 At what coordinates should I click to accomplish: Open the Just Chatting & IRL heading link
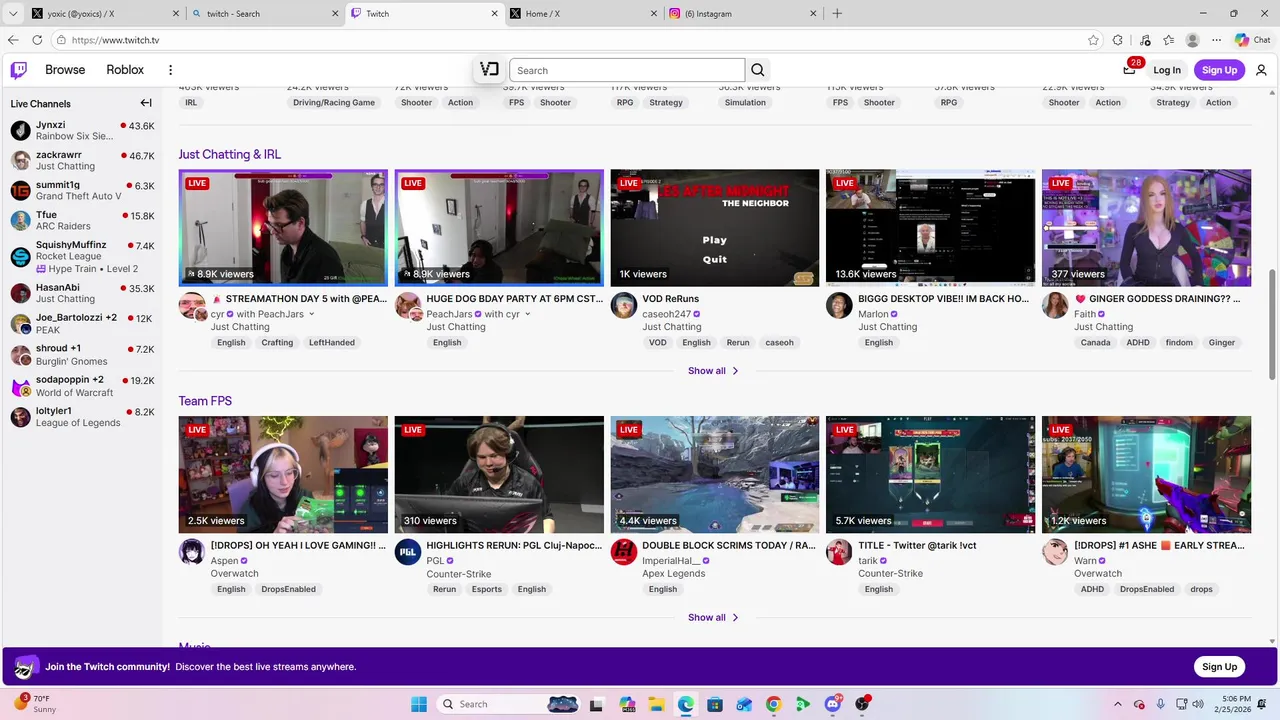(230, 154)
